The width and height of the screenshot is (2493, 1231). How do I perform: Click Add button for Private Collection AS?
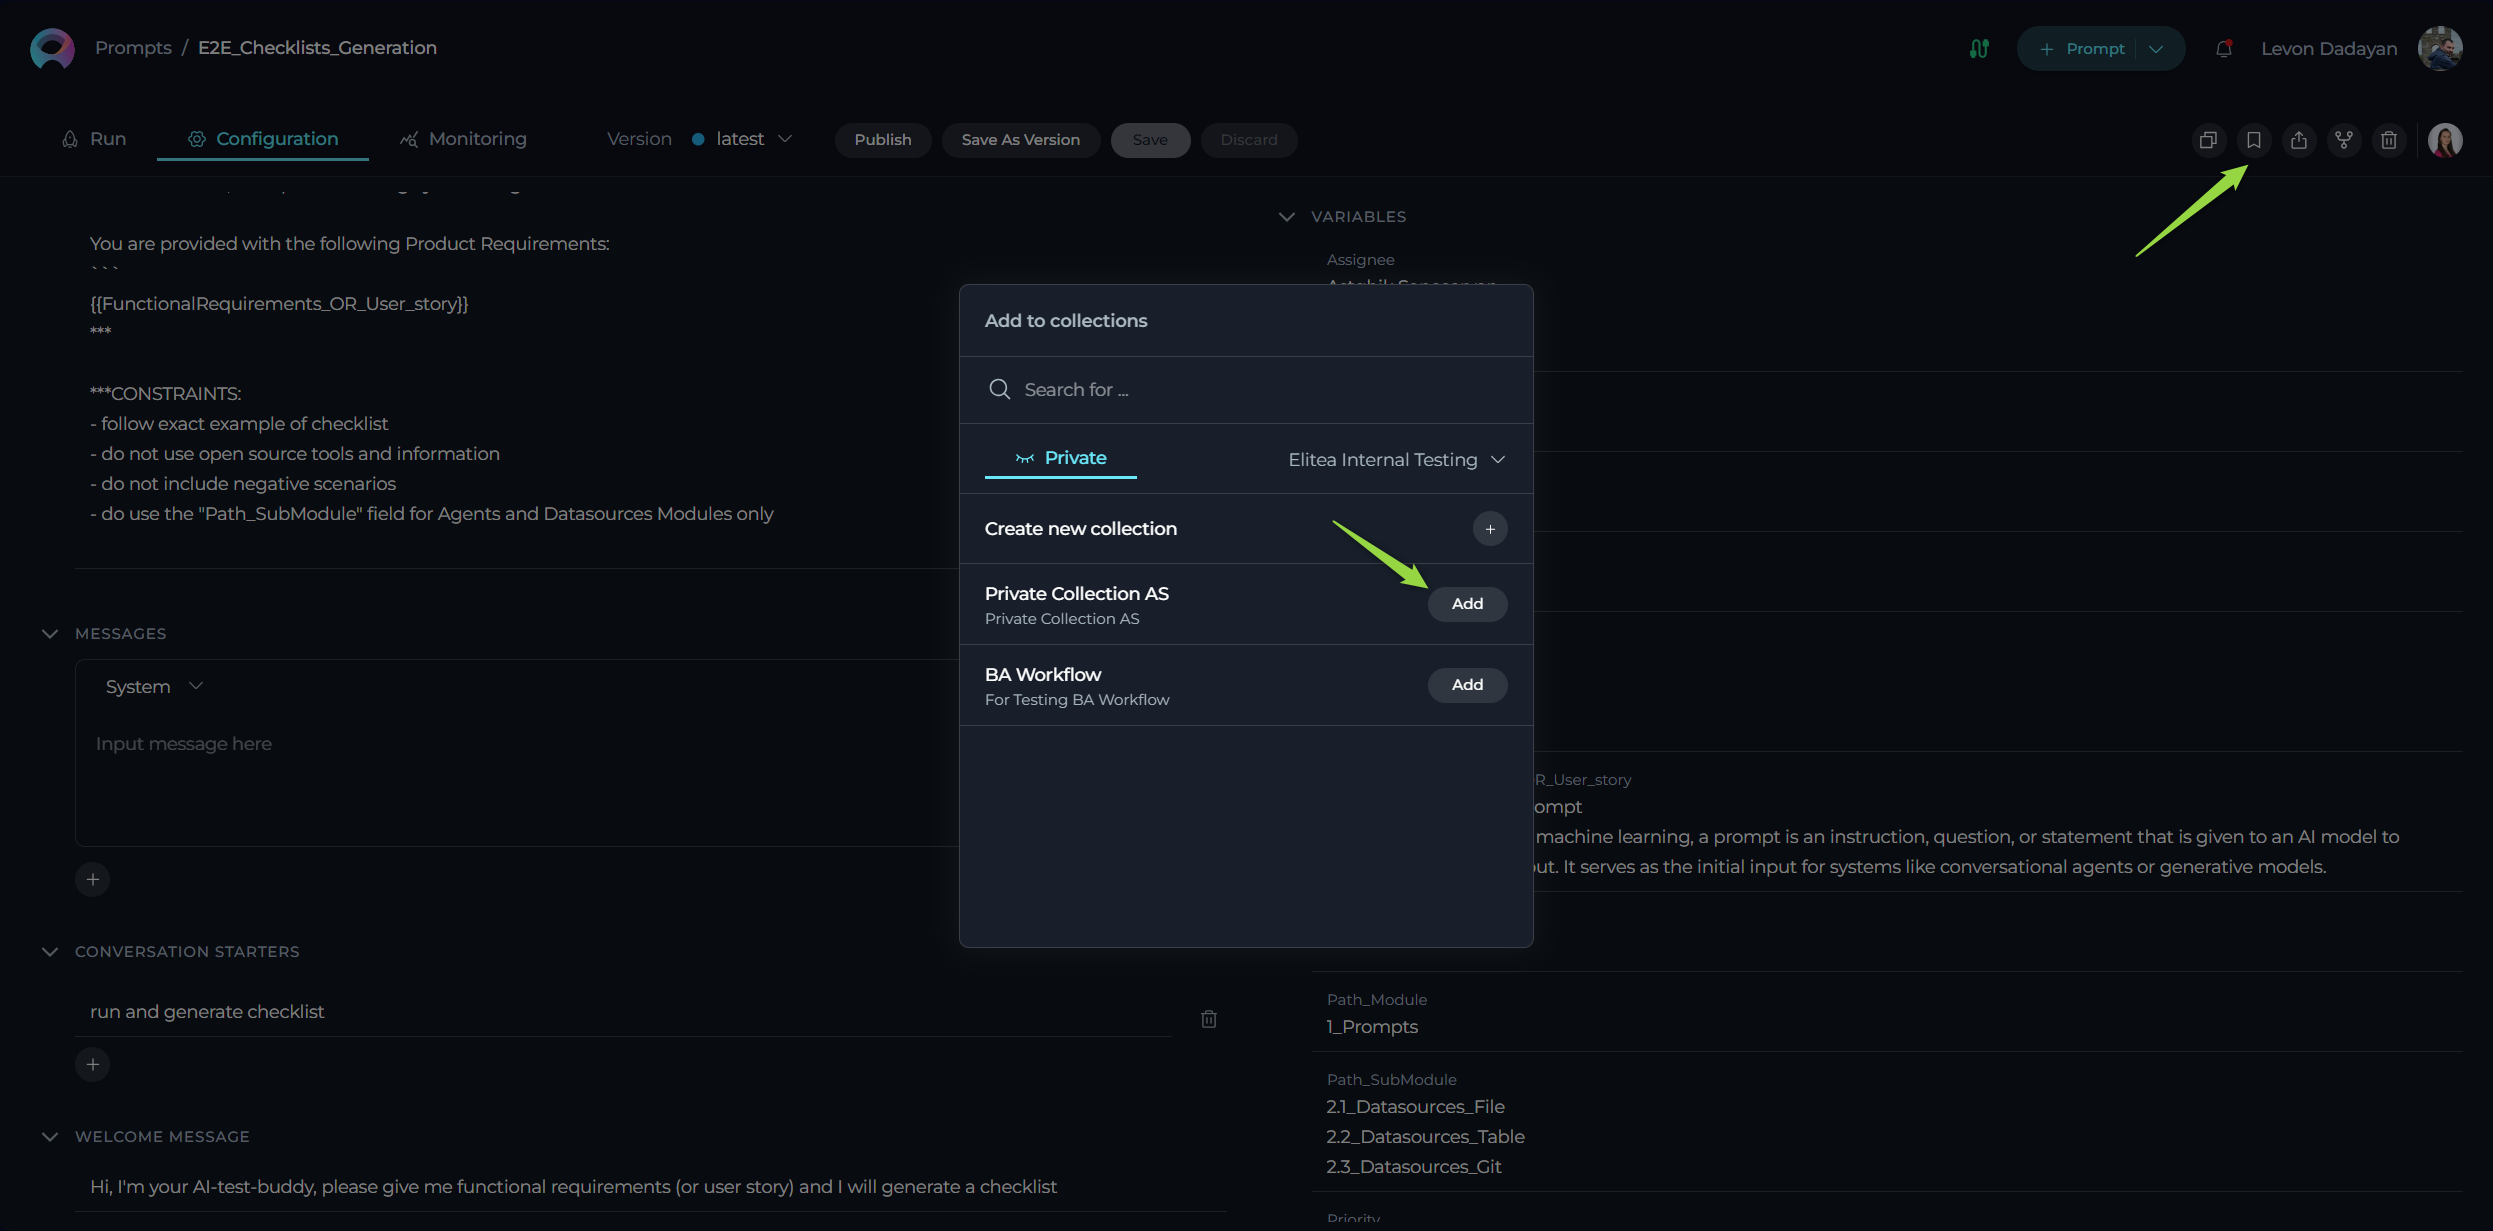pos(1466,603)
